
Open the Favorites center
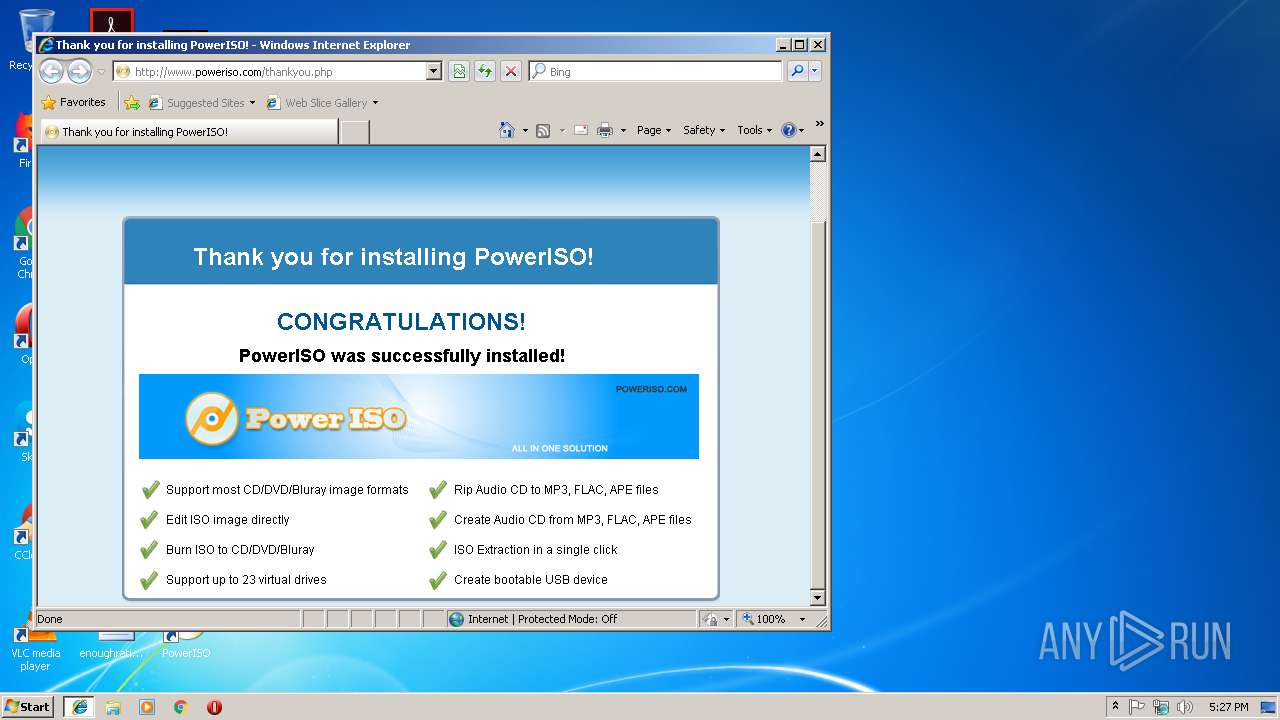pyautogui.click(x=73, y=102)
